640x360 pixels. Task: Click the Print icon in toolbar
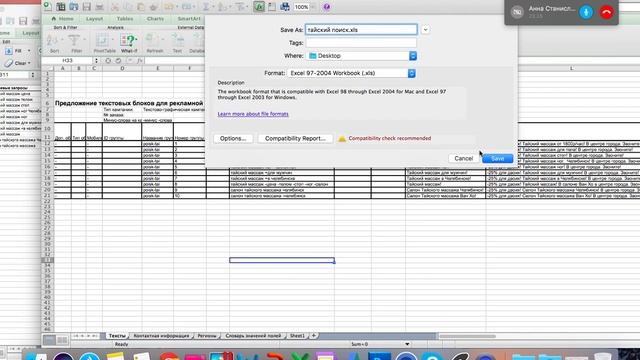coord(99,7)
